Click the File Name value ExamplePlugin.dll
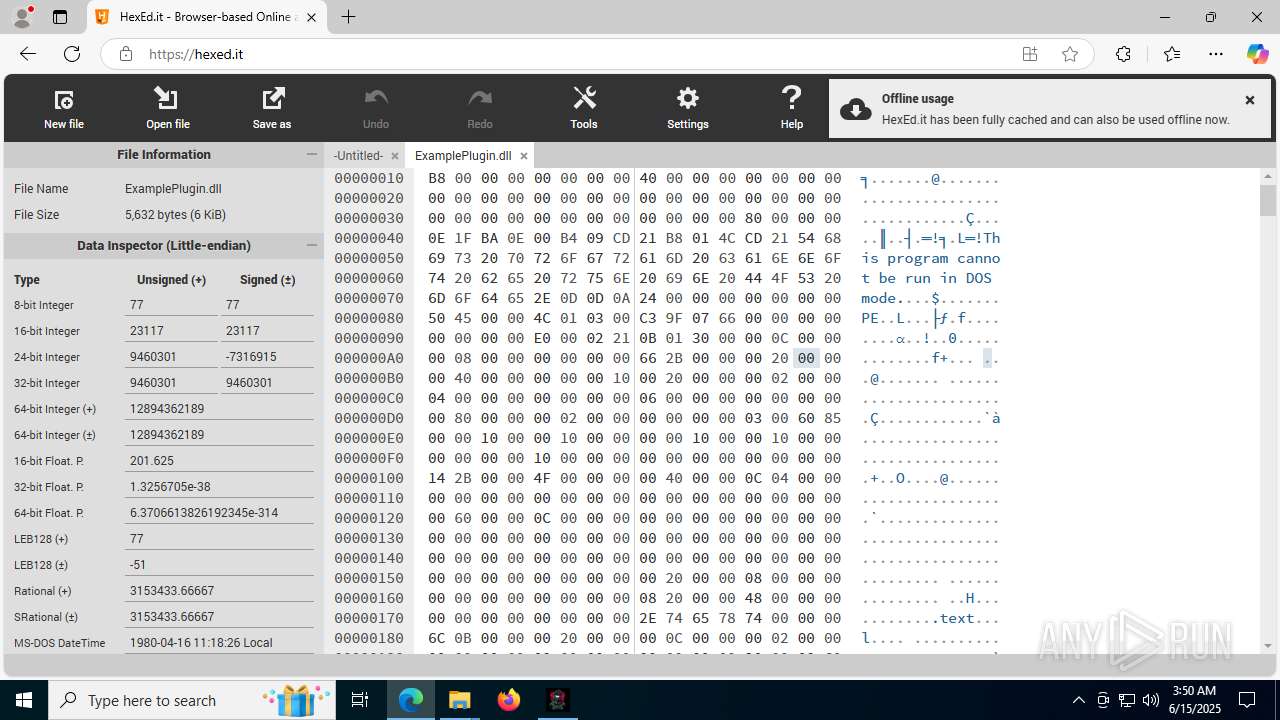 click(173, 189)
